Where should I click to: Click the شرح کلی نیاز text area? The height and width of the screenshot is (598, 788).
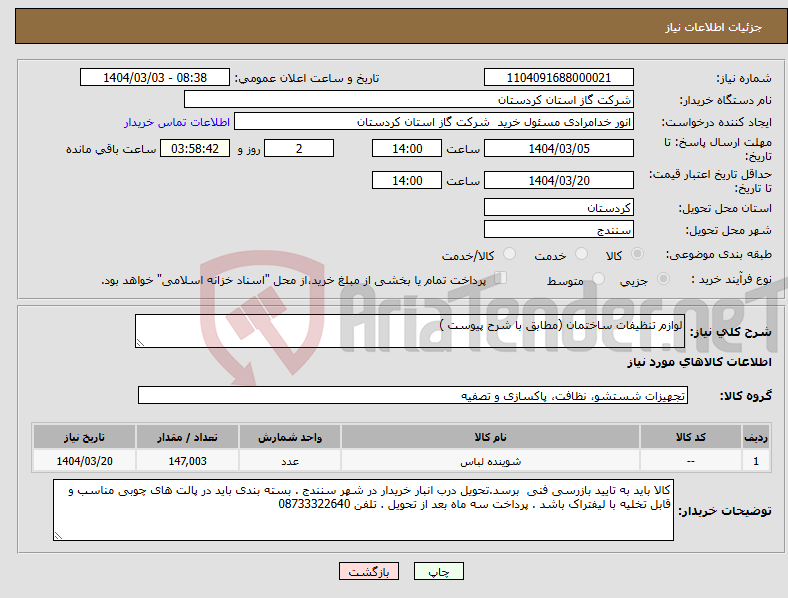point(410,331)
